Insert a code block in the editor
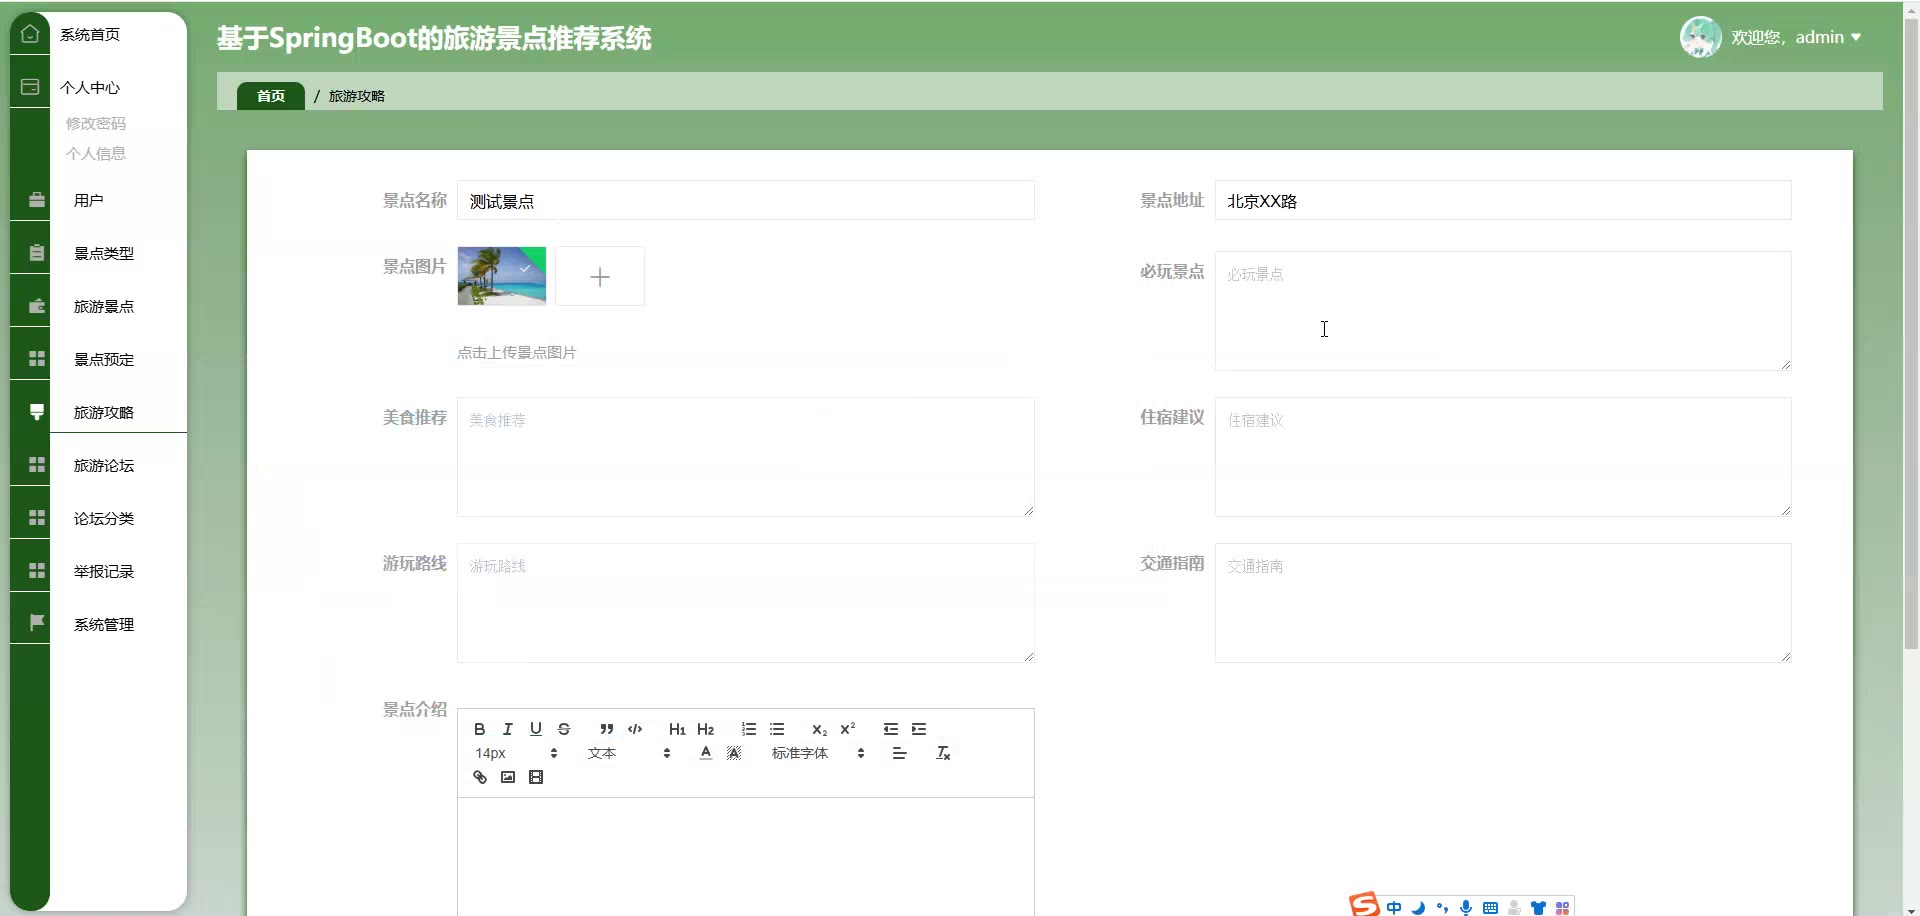The image size is (1920, 916). (634, 729)
